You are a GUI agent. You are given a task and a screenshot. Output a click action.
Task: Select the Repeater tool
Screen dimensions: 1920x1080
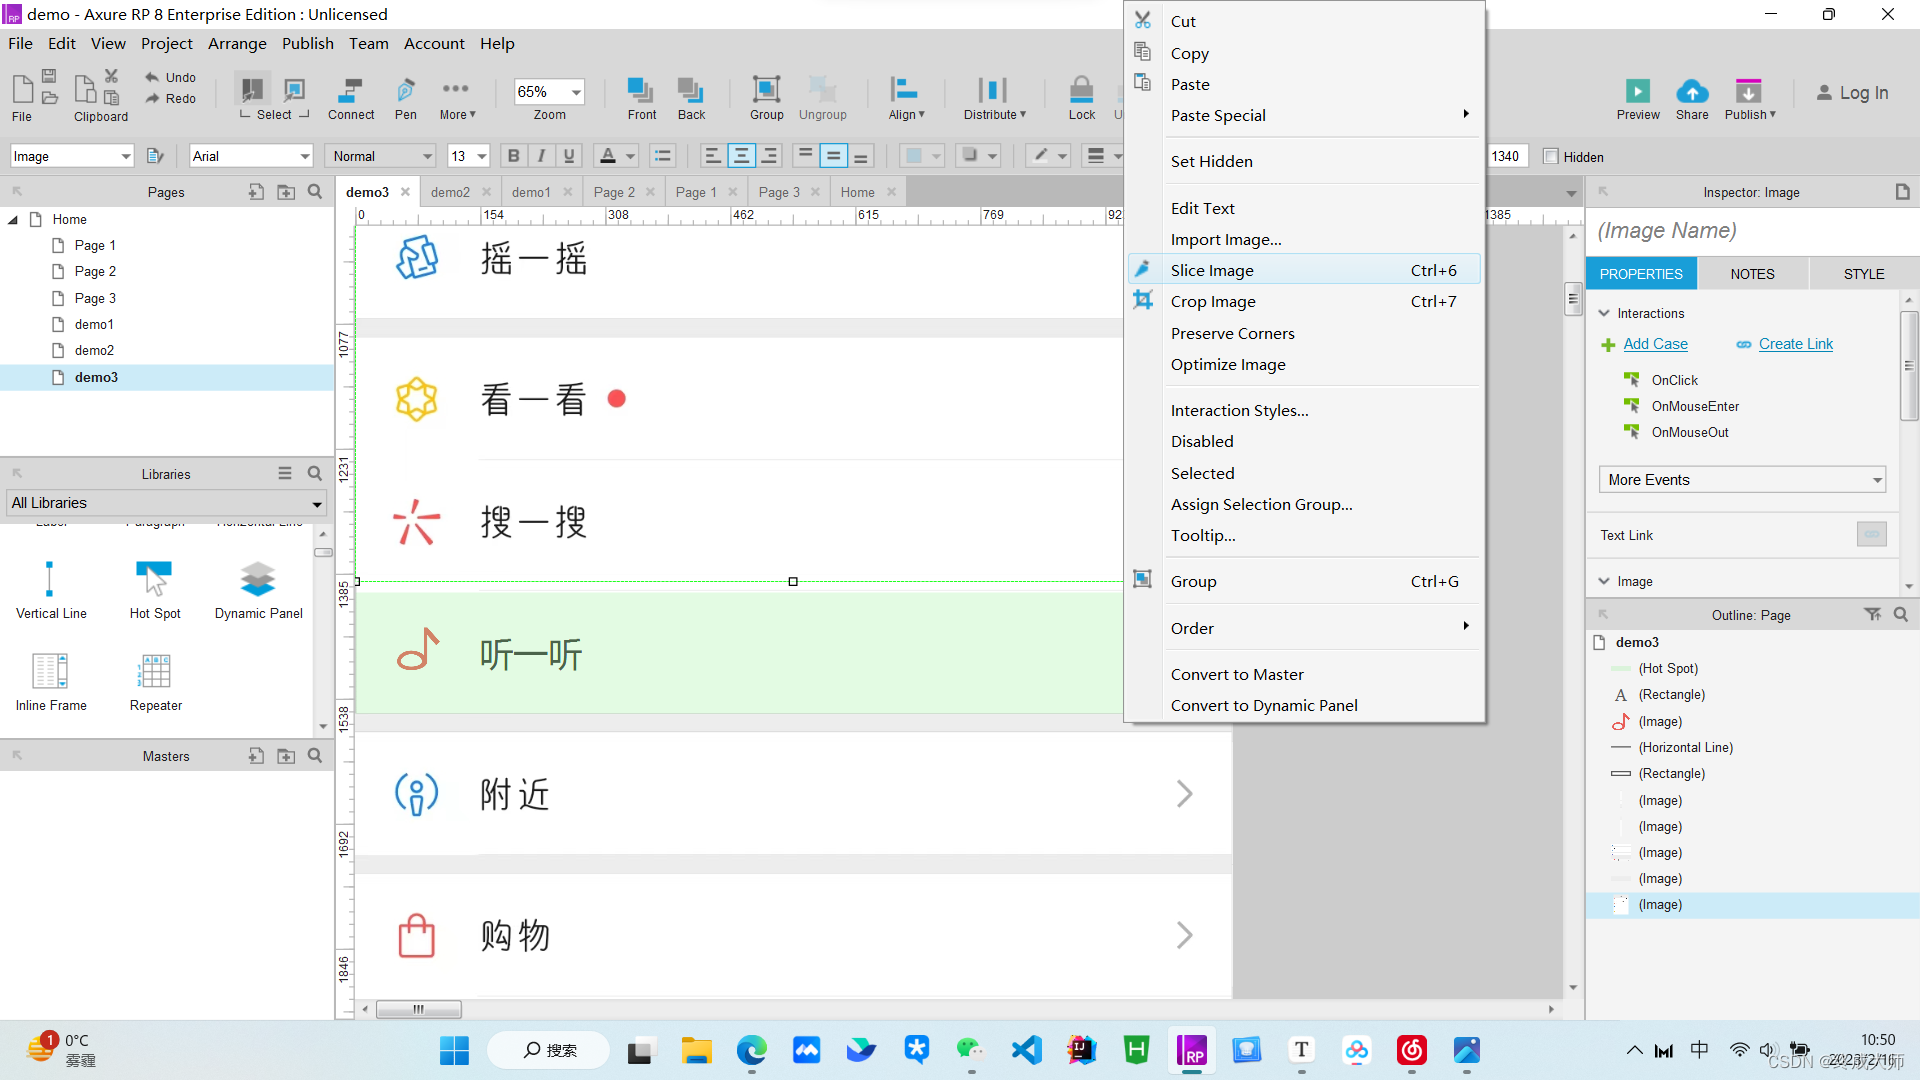coord(154,680)
